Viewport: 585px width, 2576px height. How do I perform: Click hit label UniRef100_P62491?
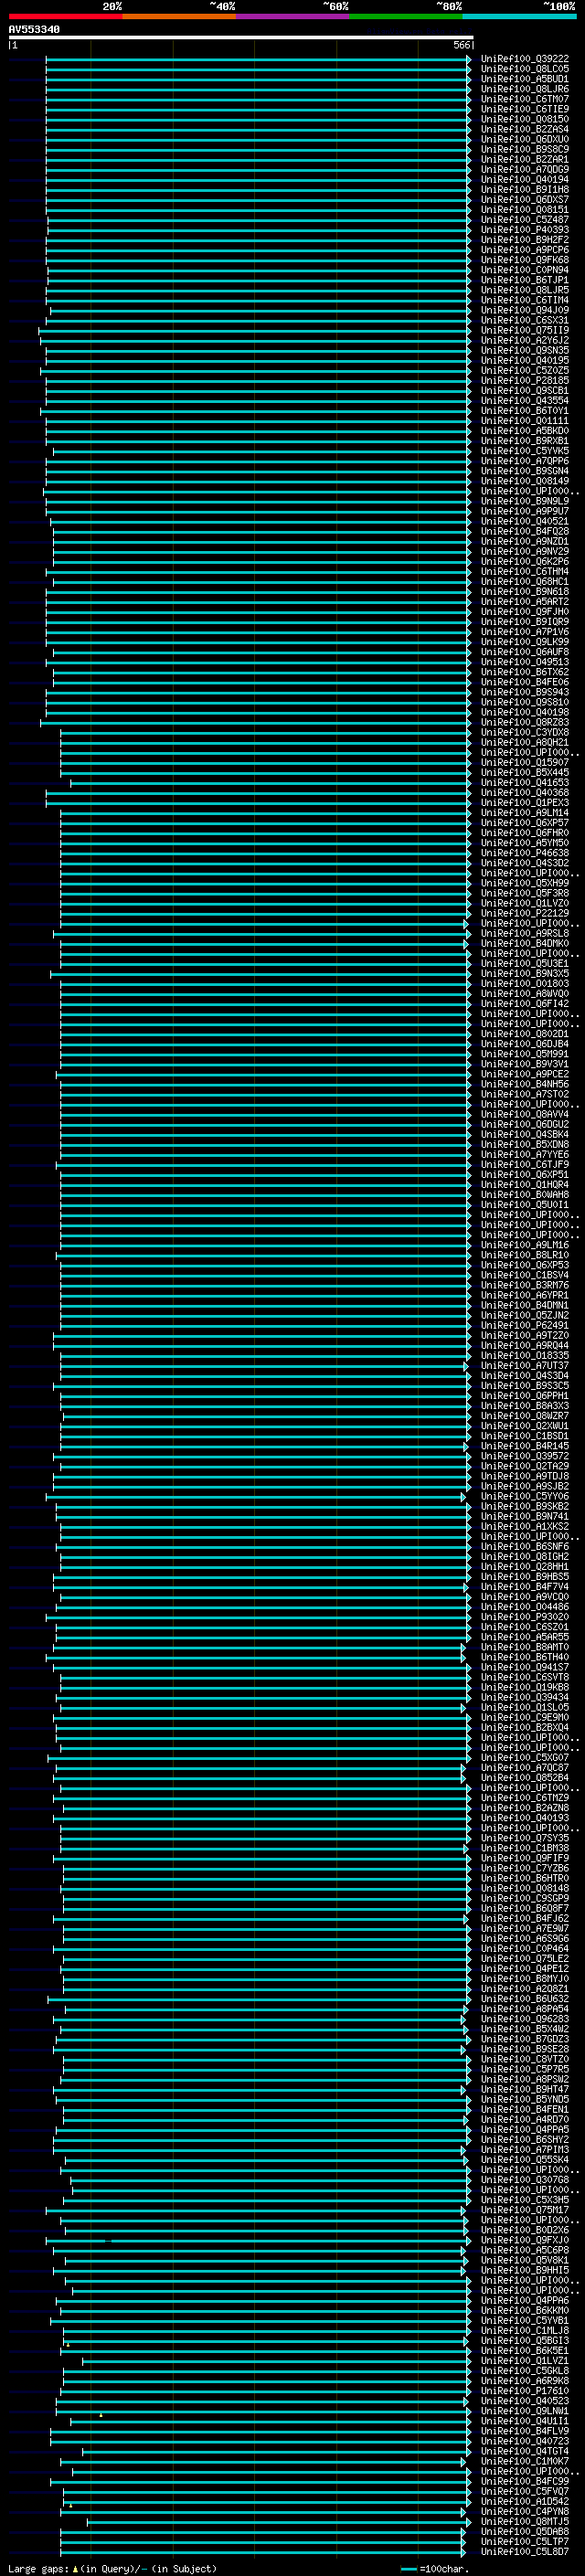pyautogui.click(x=524, y=1325)
